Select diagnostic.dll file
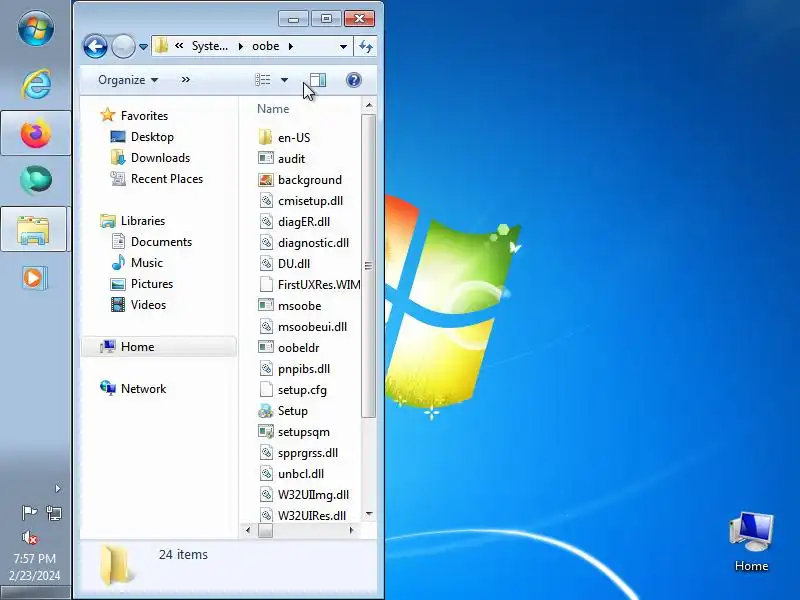This screenshot has height=600, width=800. click(313, 242)
